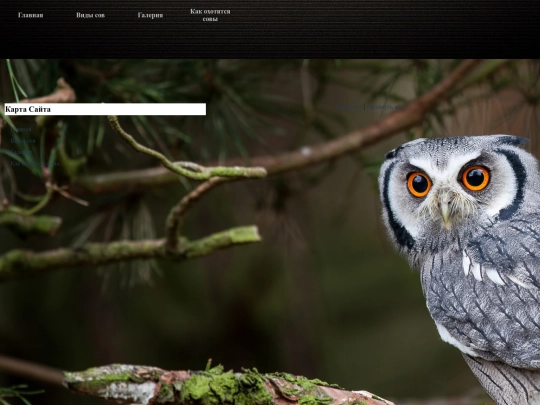Click the Раскрыть все link right of the divider
The image size is (540, 405).
[x=384, y=107]
